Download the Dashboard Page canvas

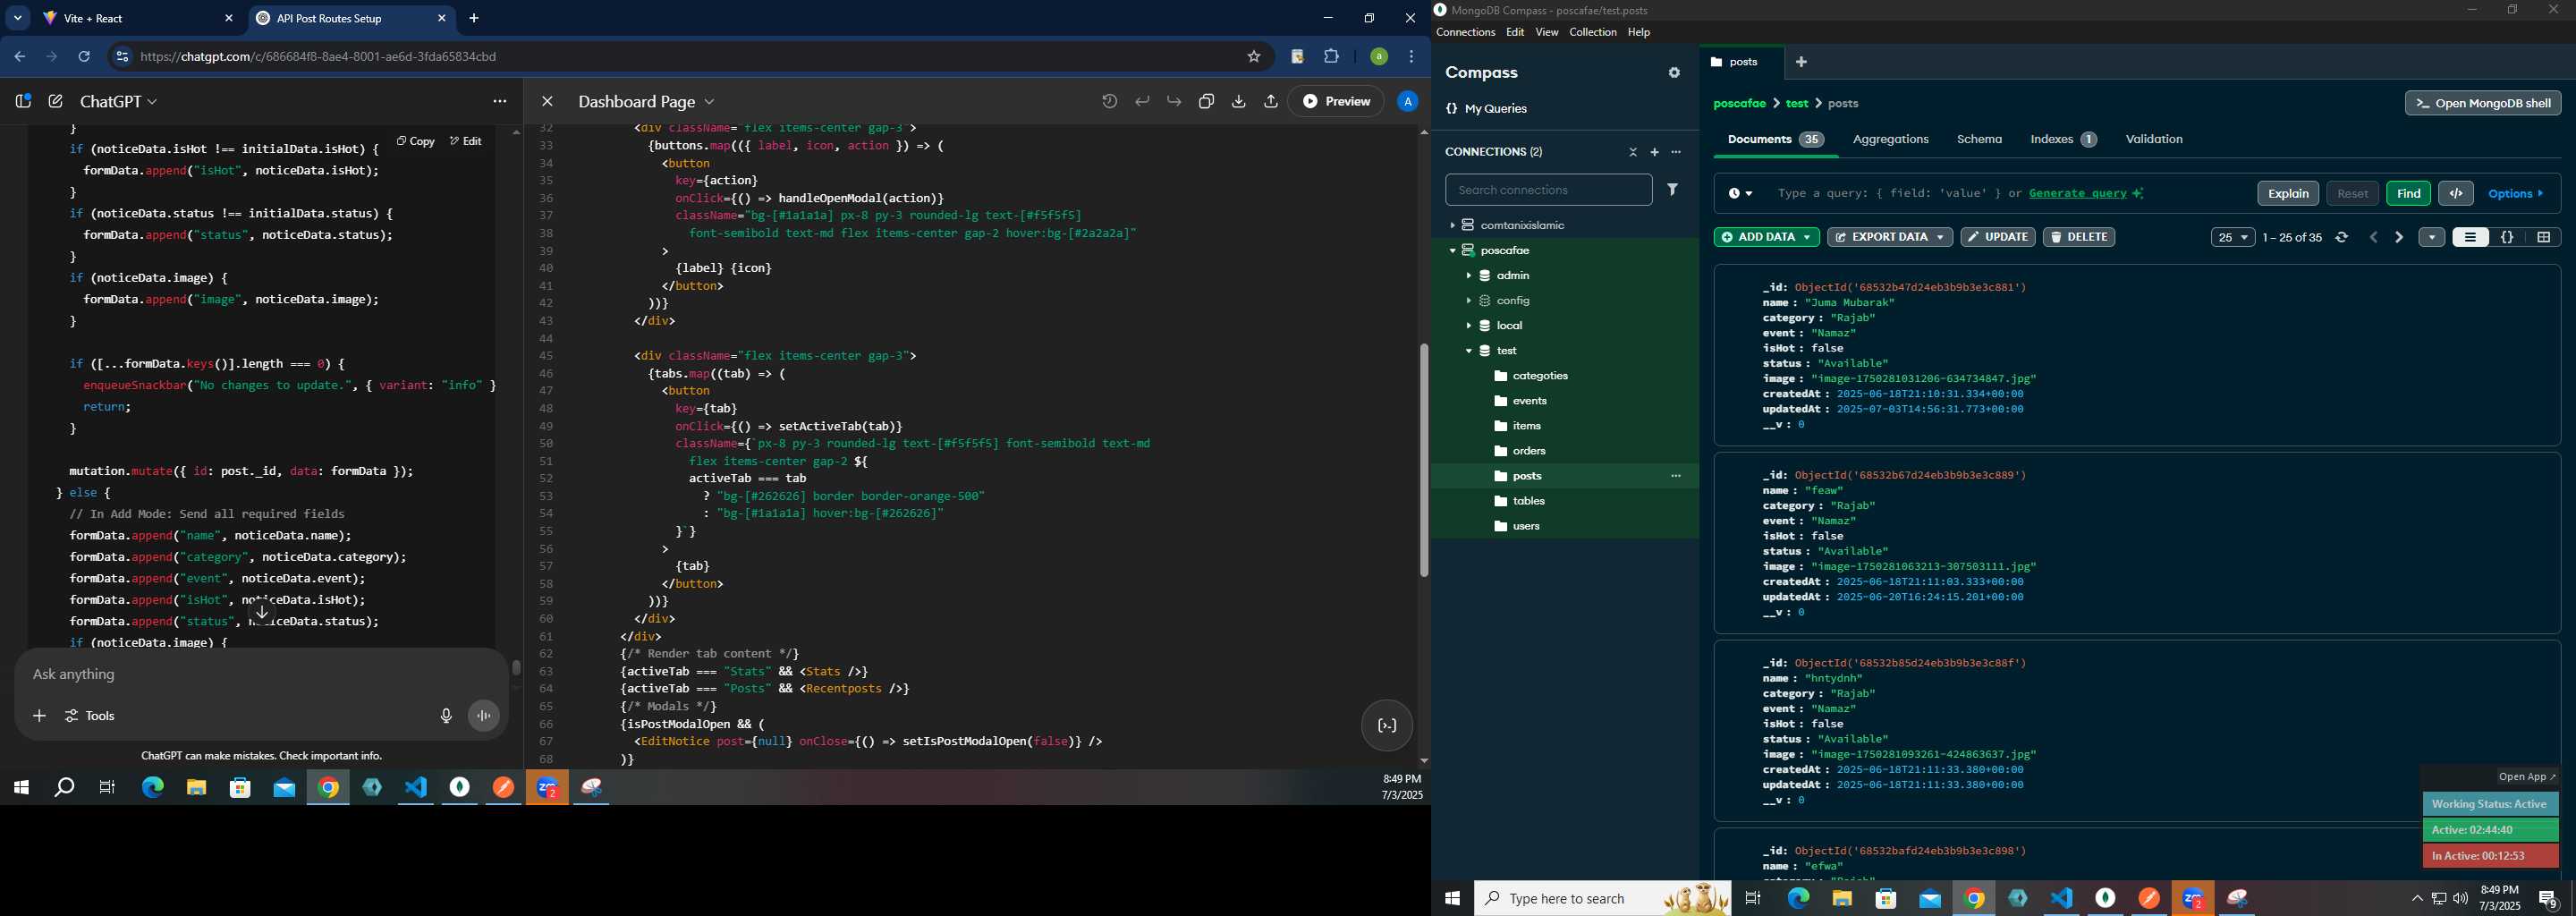(1238, 101)
